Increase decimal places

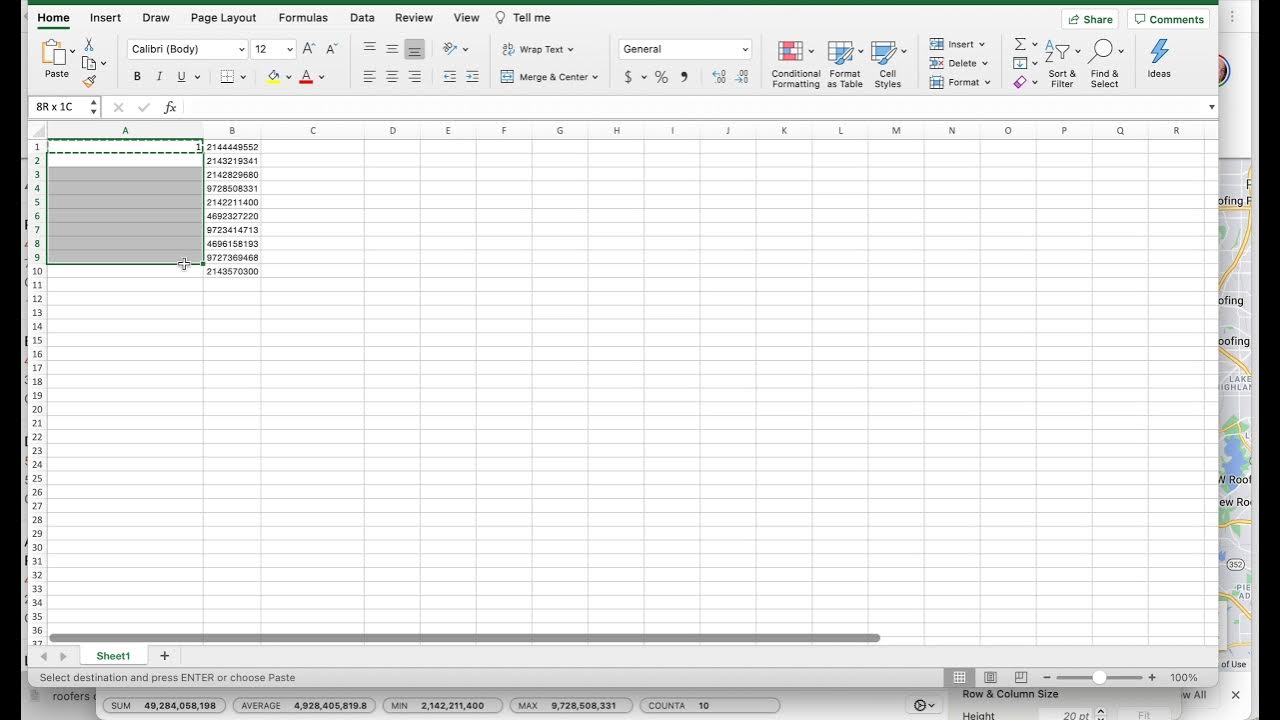tap(719, 77)
